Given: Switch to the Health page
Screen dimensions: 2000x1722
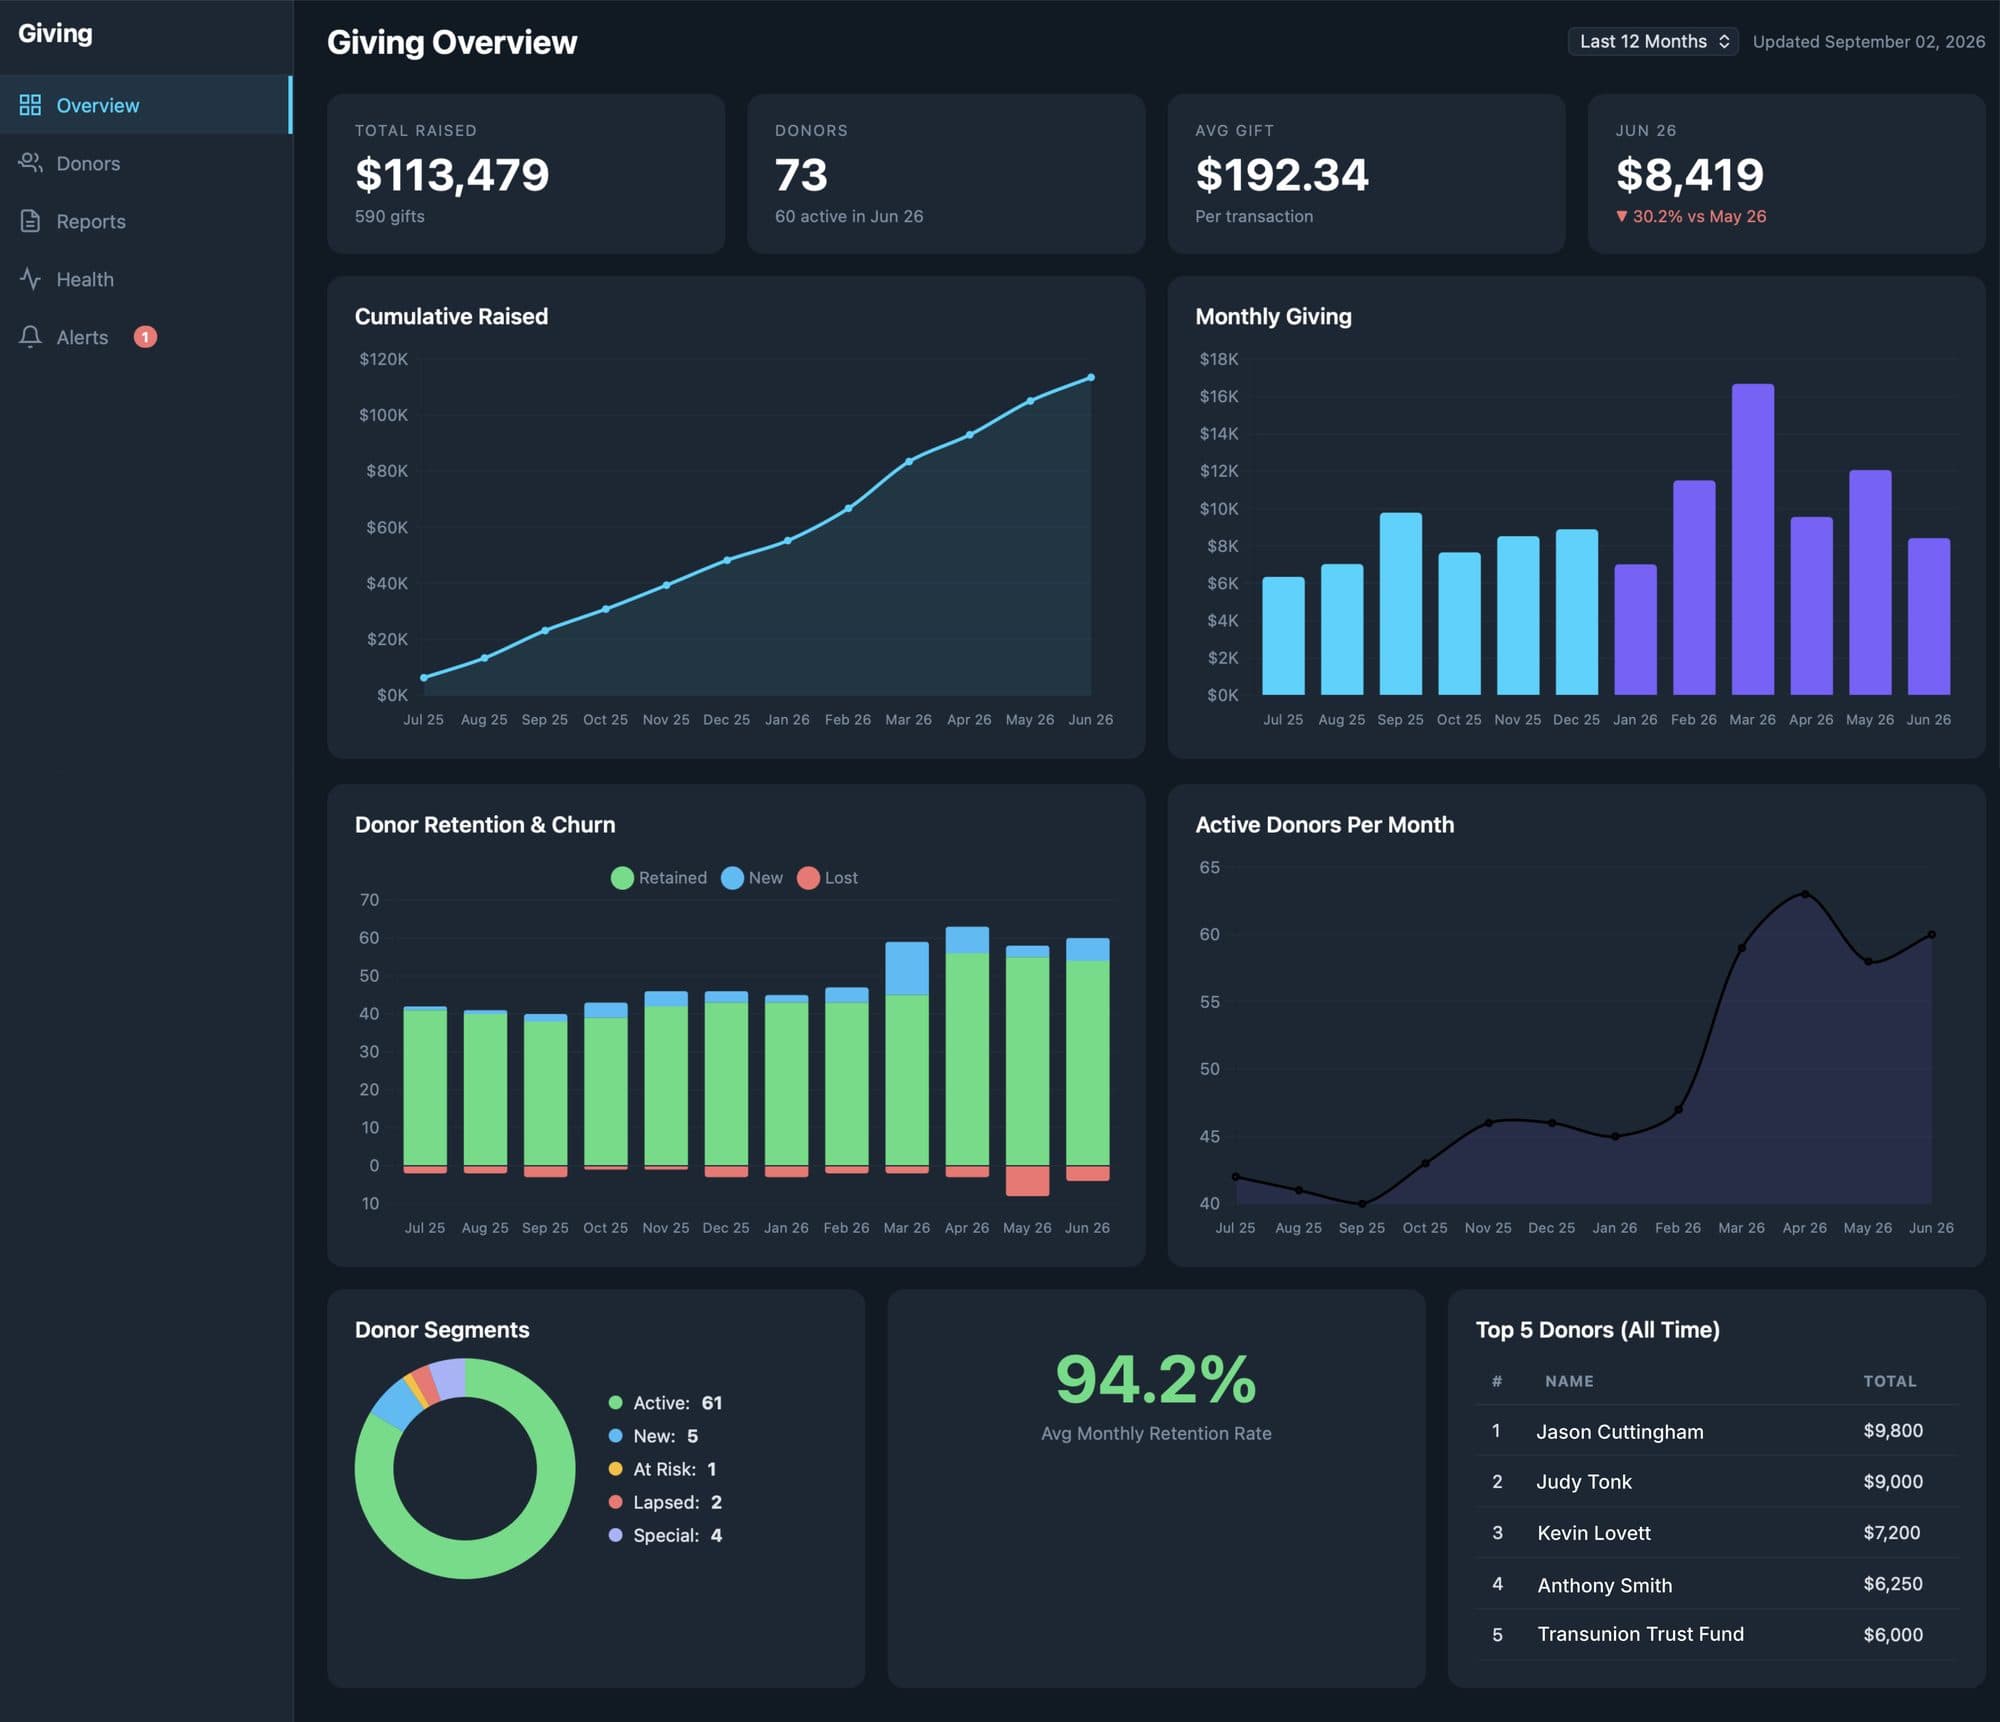Looking at the screenshot, I should coord(146,279).
